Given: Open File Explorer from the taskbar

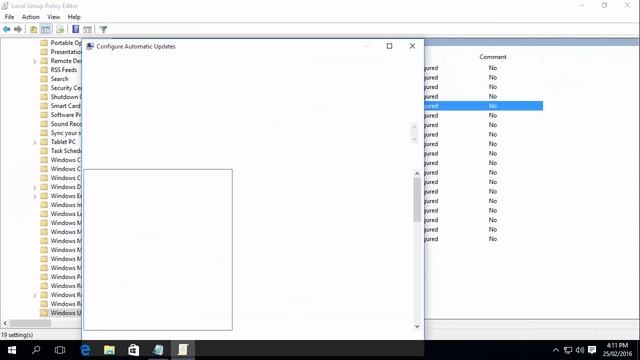Looking at the screenshot, I should point(109,350).
